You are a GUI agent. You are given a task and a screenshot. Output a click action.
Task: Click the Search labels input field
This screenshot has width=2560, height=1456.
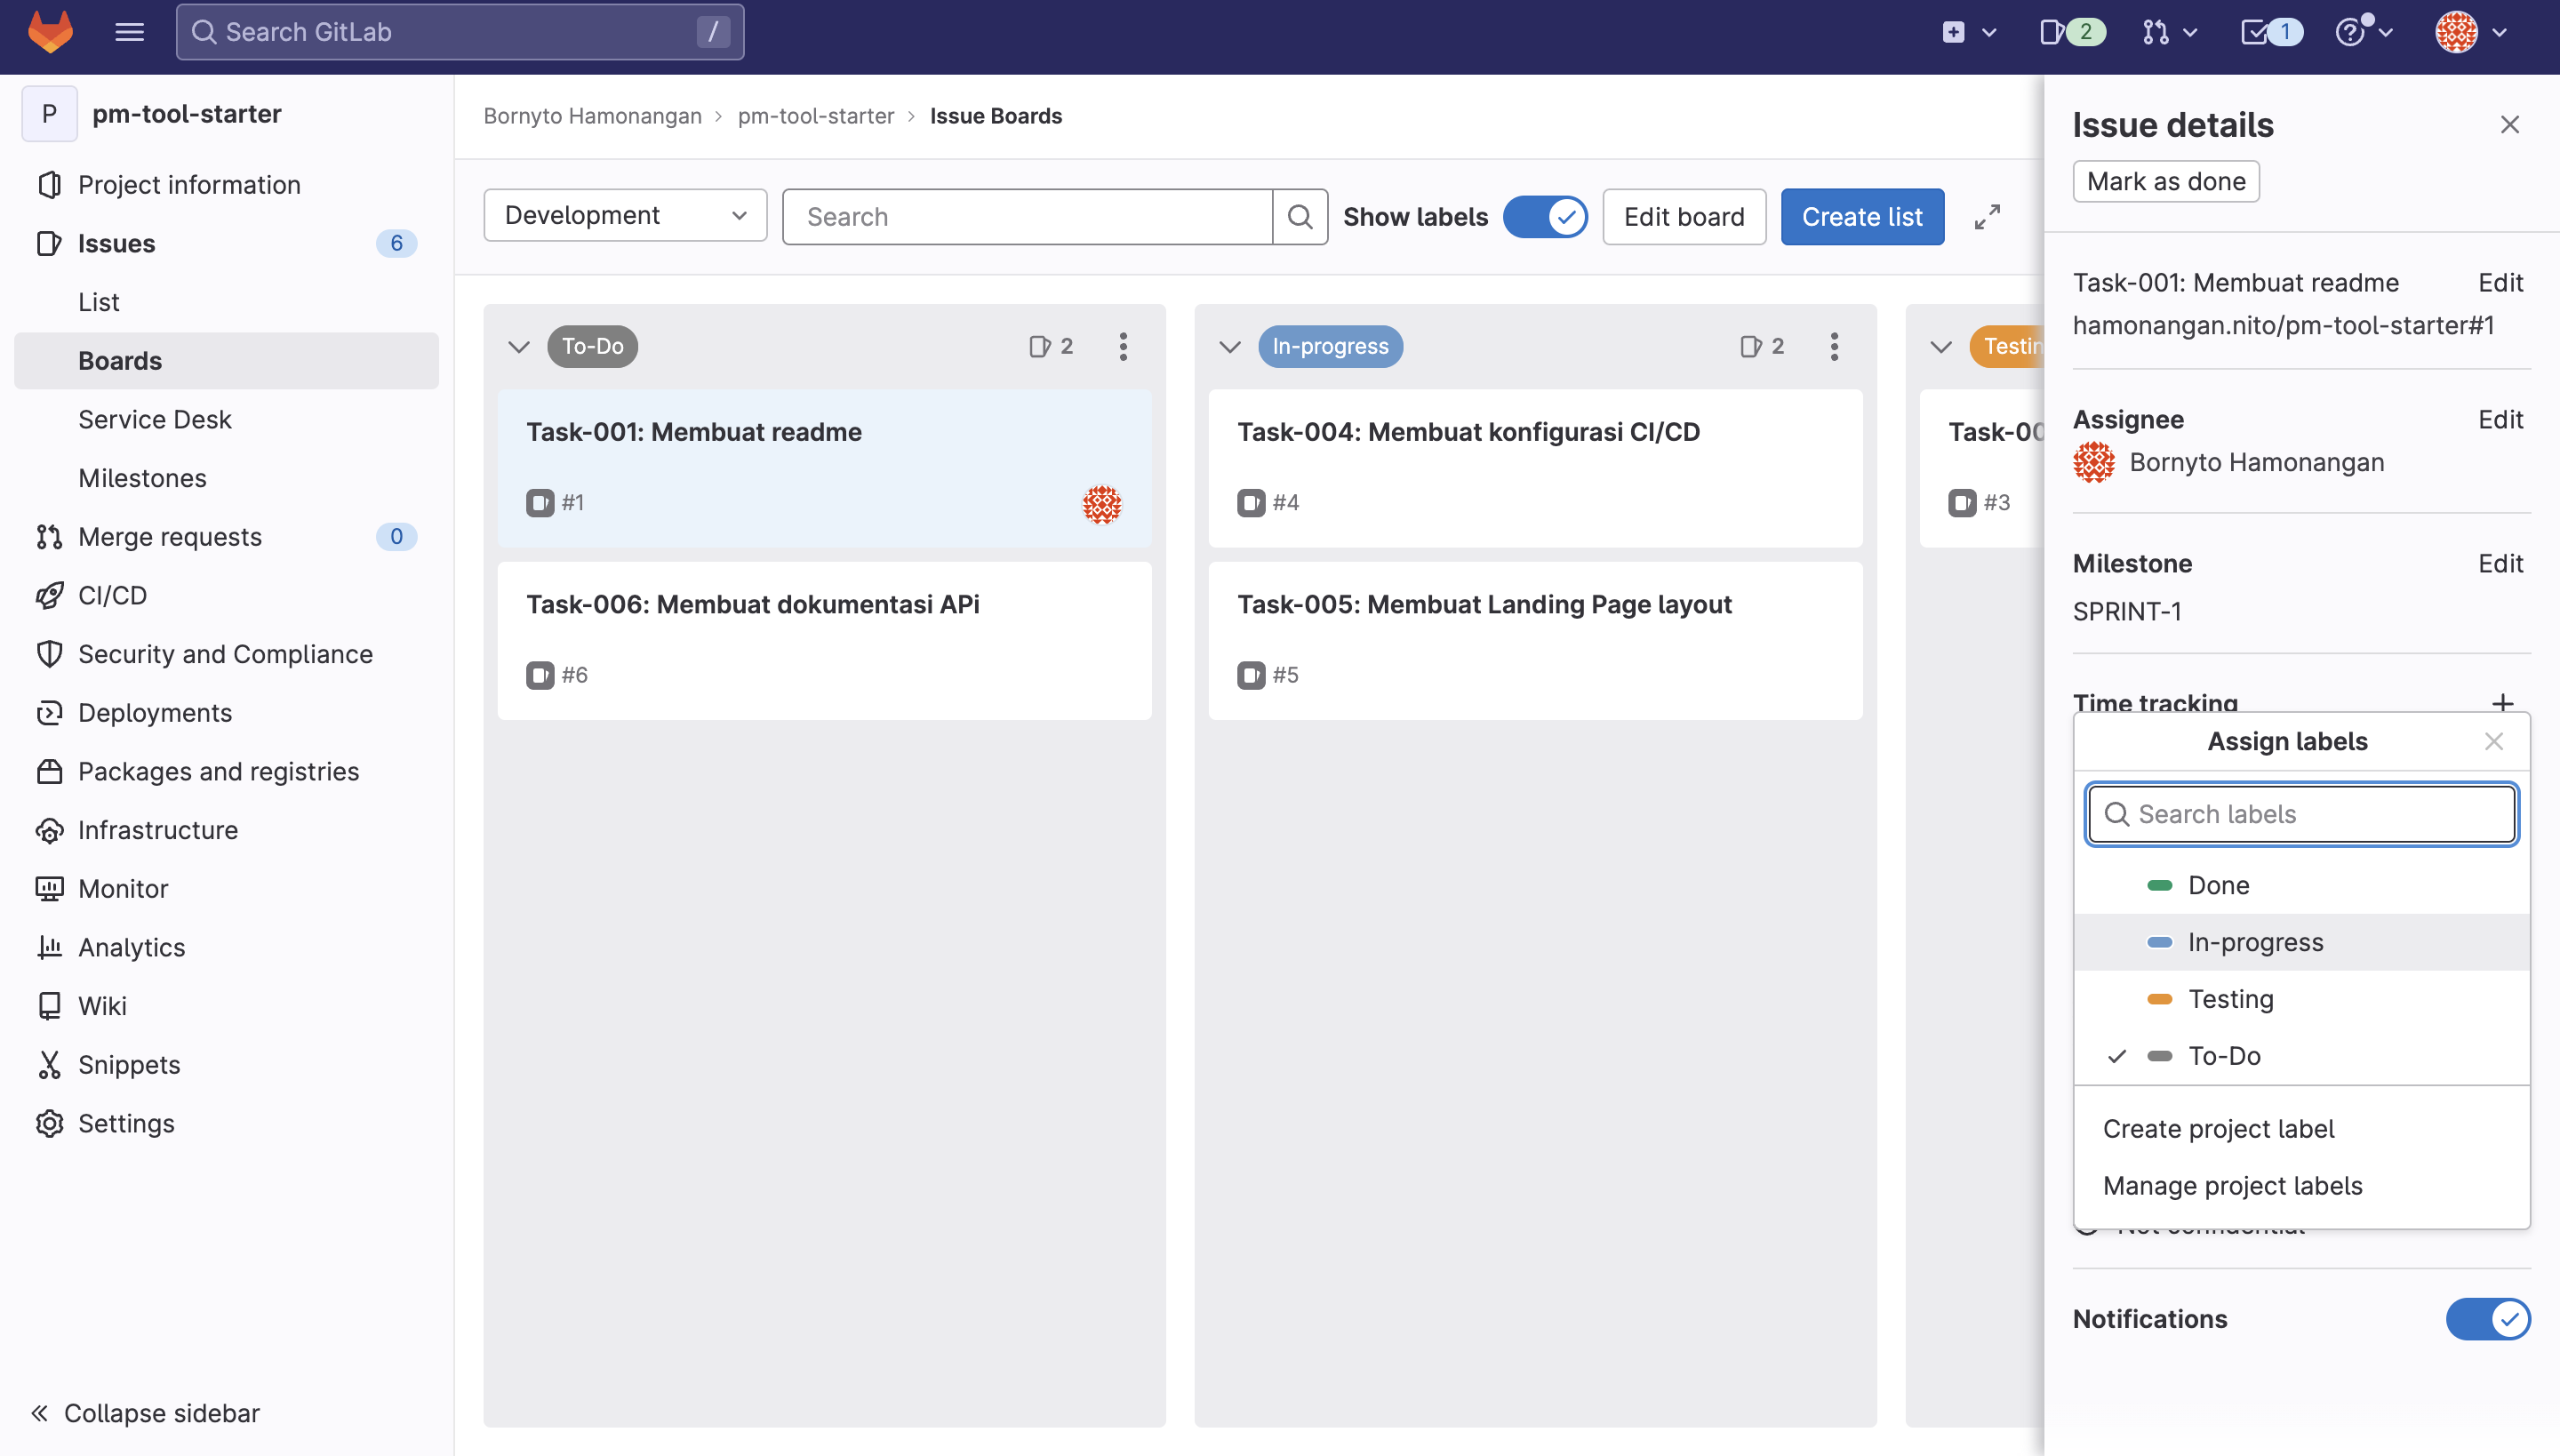2301,814
